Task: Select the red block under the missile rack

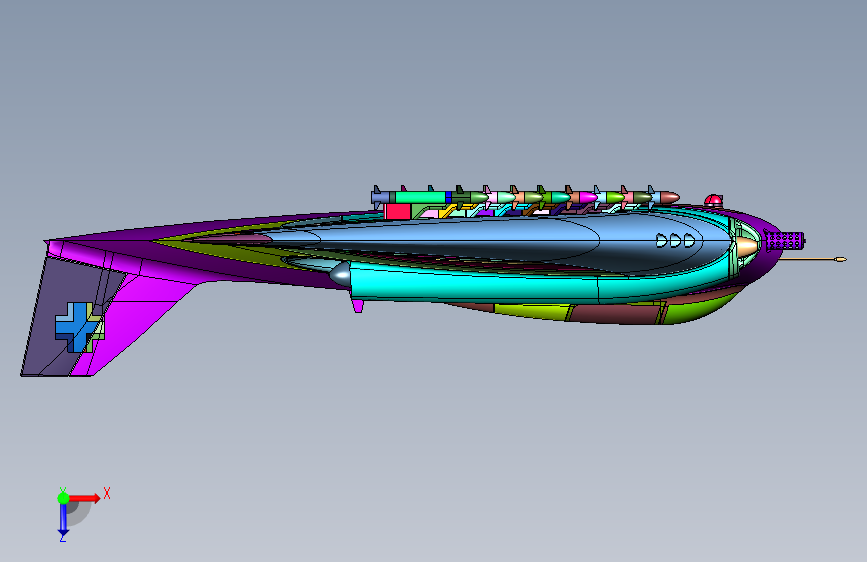Action: 398,211
